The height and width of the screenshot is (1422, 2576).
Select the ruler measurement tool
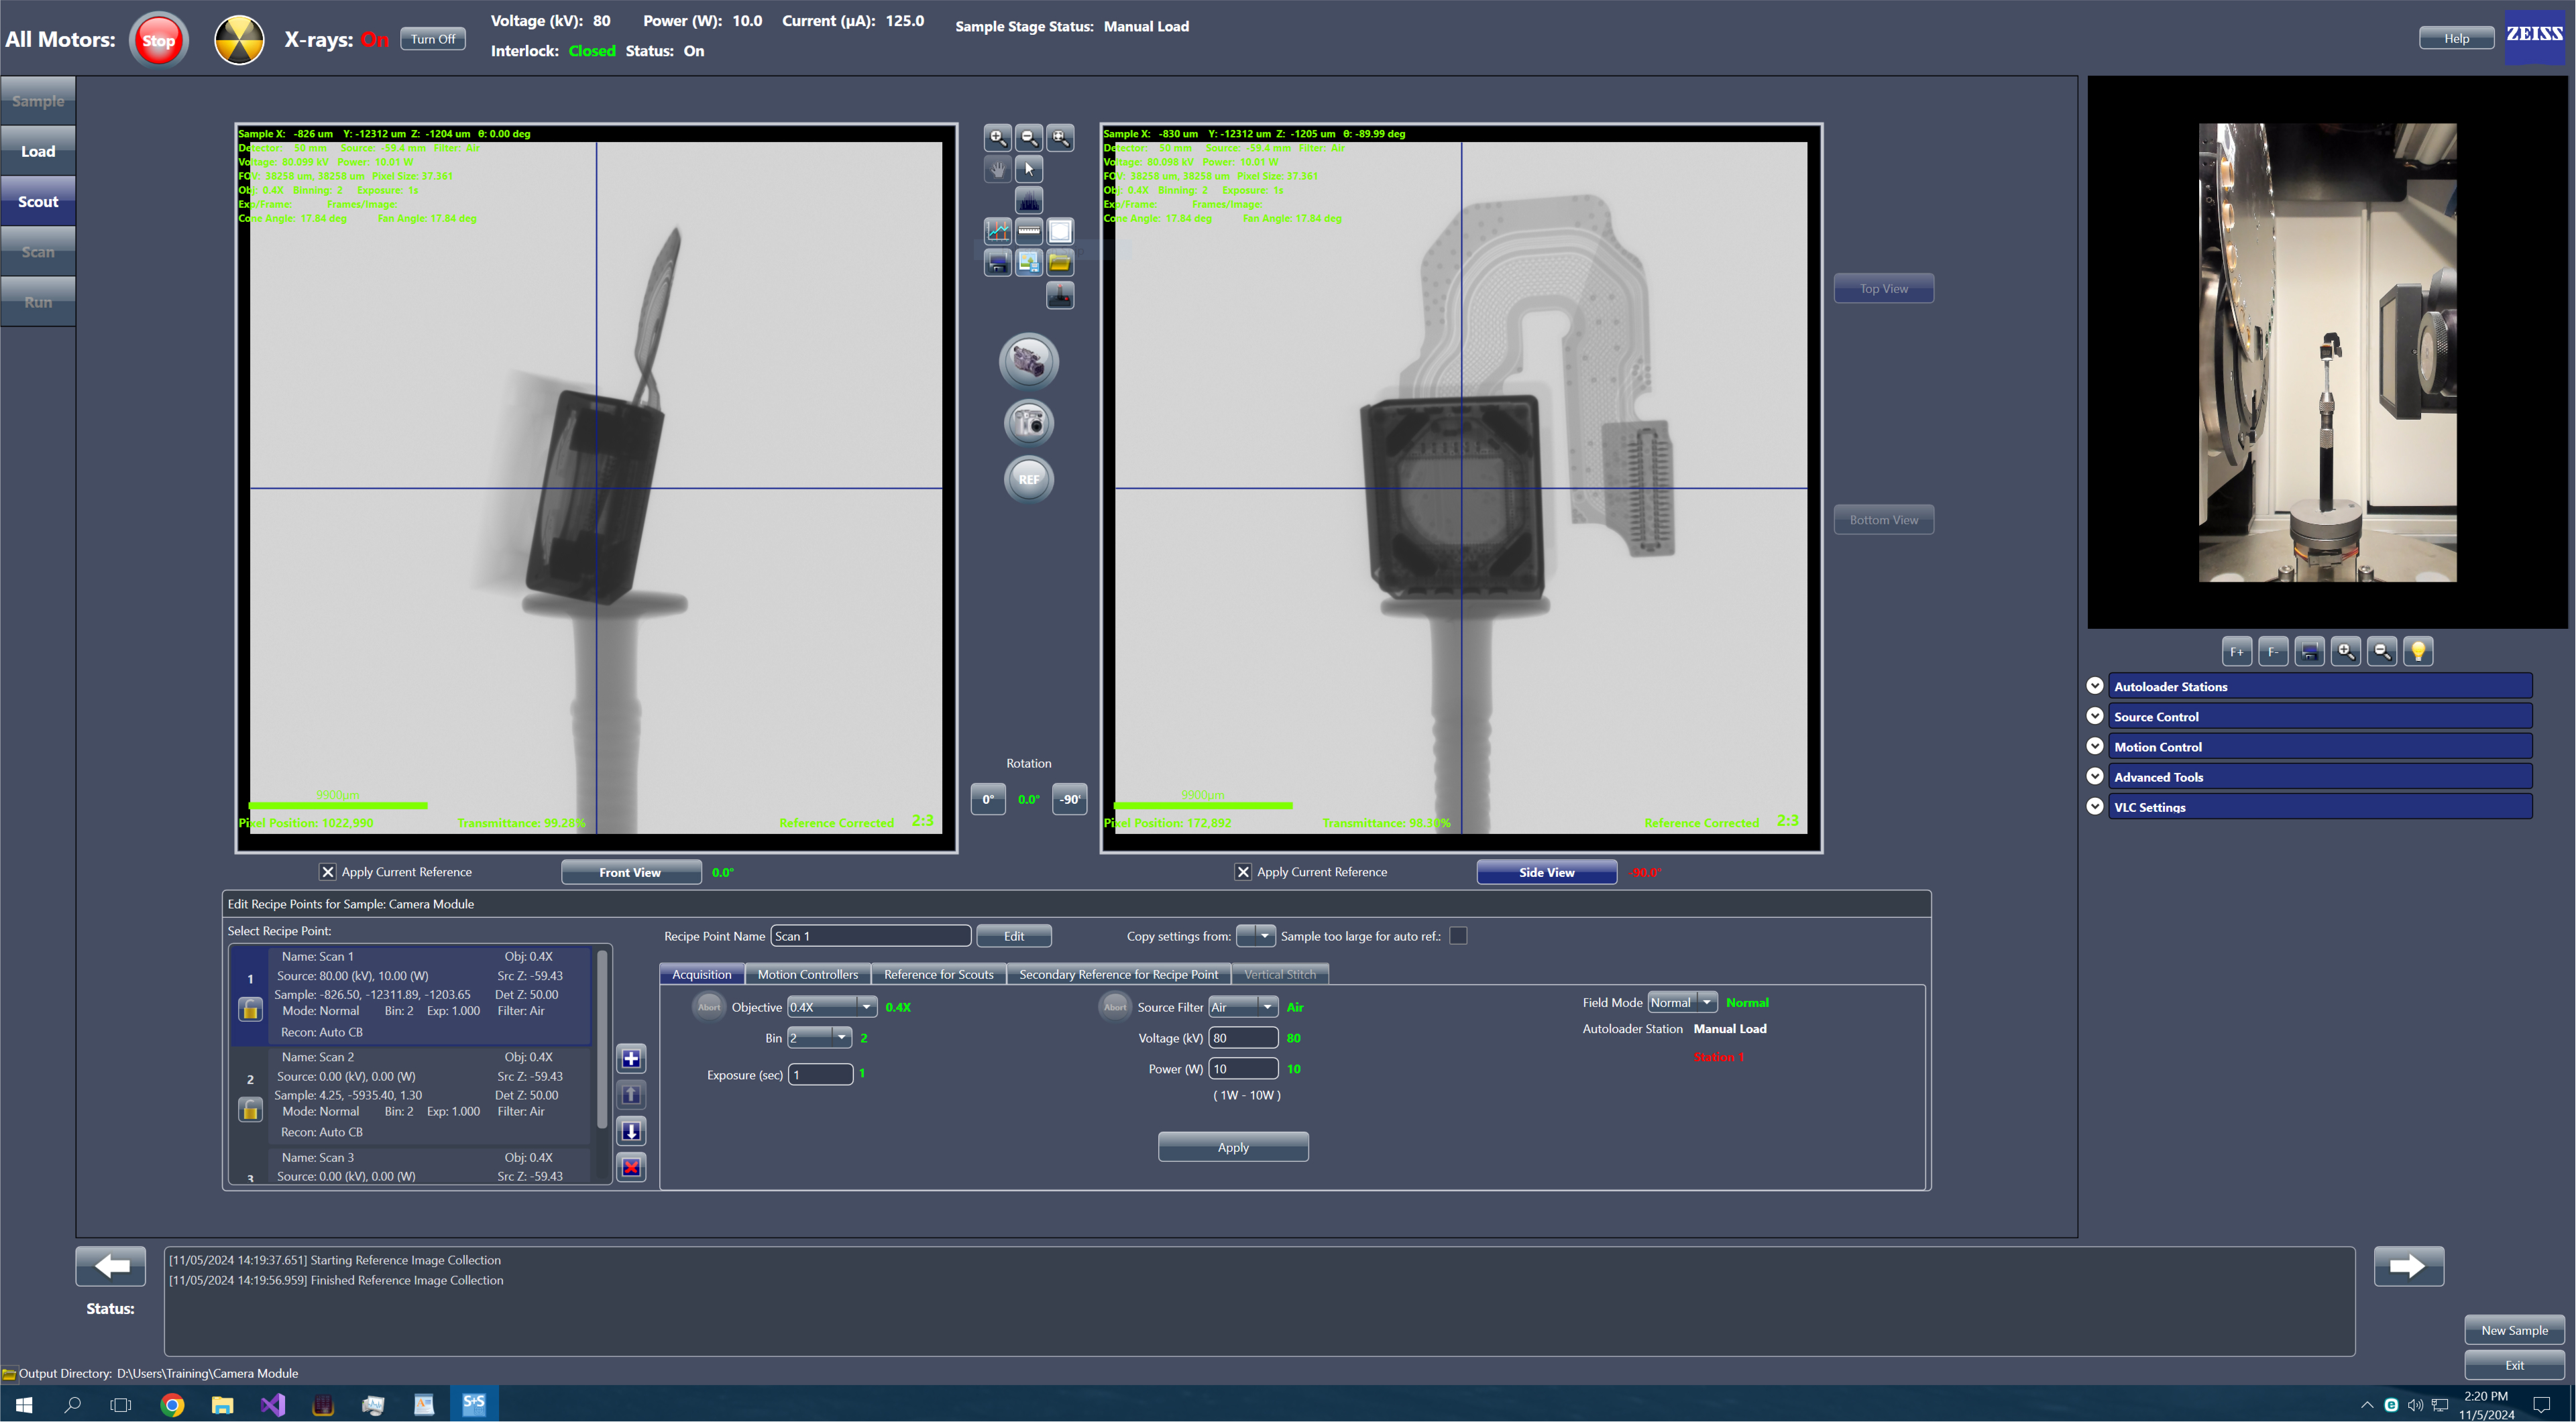coord(1028,232)
